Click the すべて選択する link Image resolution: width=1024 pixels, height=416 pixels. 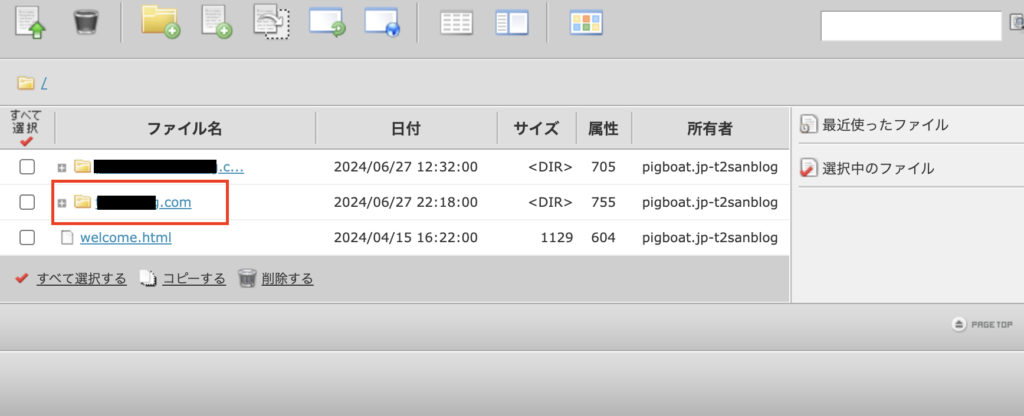click(81, 279)
